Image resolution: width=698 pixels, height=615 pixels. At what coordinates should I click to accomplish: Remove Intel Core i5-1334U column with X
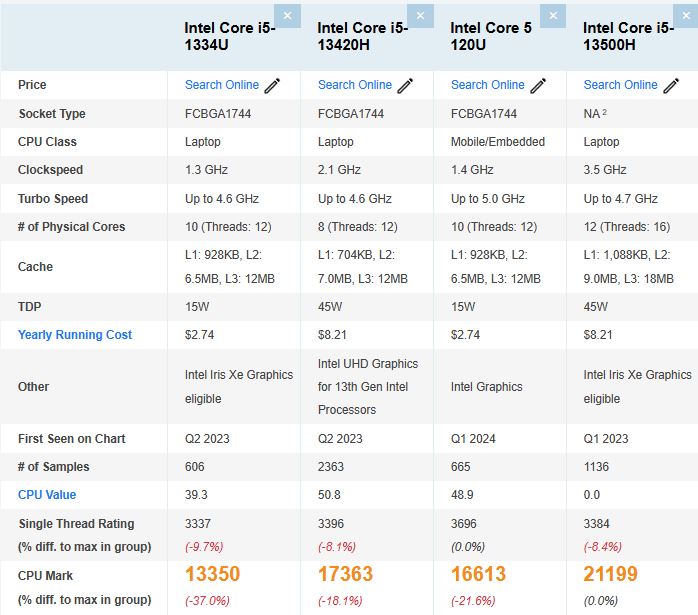click(x=288, y=16)
